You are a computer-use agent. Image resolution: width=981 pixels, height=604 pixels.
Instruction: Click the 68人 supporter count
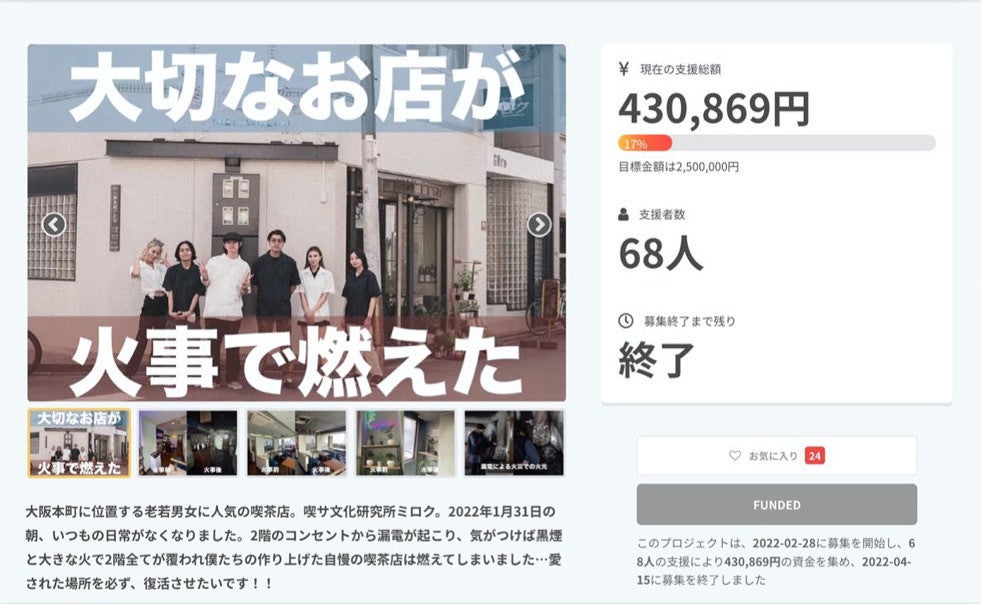[x=661, y=254]
